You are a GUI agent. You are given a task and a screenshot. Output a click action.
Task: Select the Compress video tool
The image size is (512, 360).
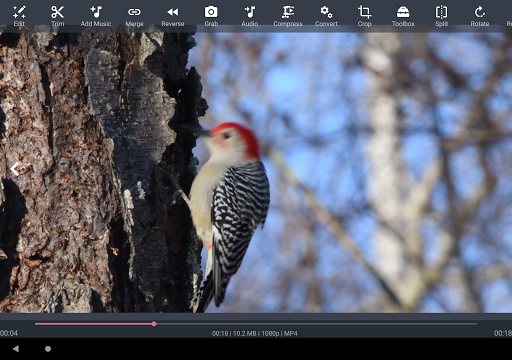288,16
